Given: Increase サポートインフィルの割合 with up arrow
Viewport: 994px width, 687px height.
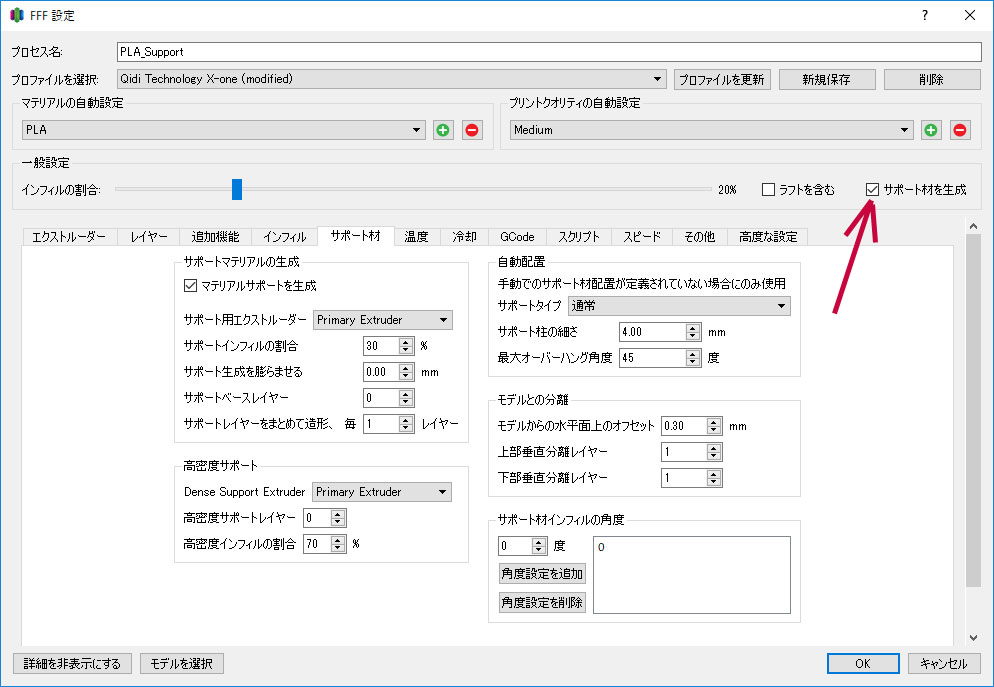Looking at the screenshot, I should pos(405,340).
